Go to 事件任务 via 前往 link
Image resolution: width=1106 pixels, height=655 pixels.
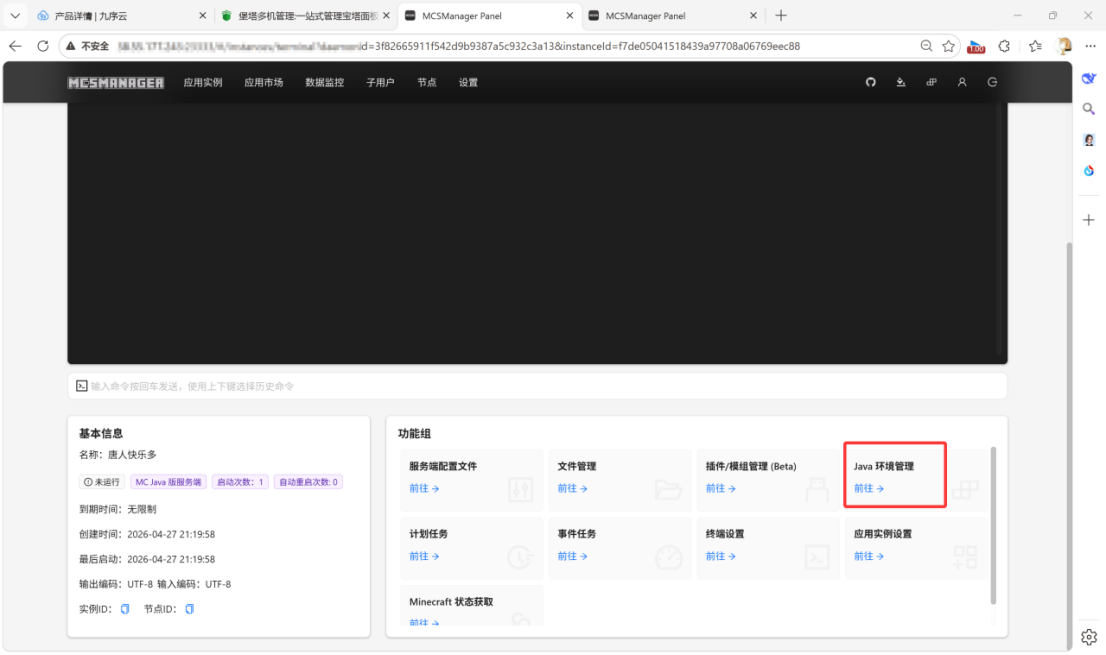point(572,556)
